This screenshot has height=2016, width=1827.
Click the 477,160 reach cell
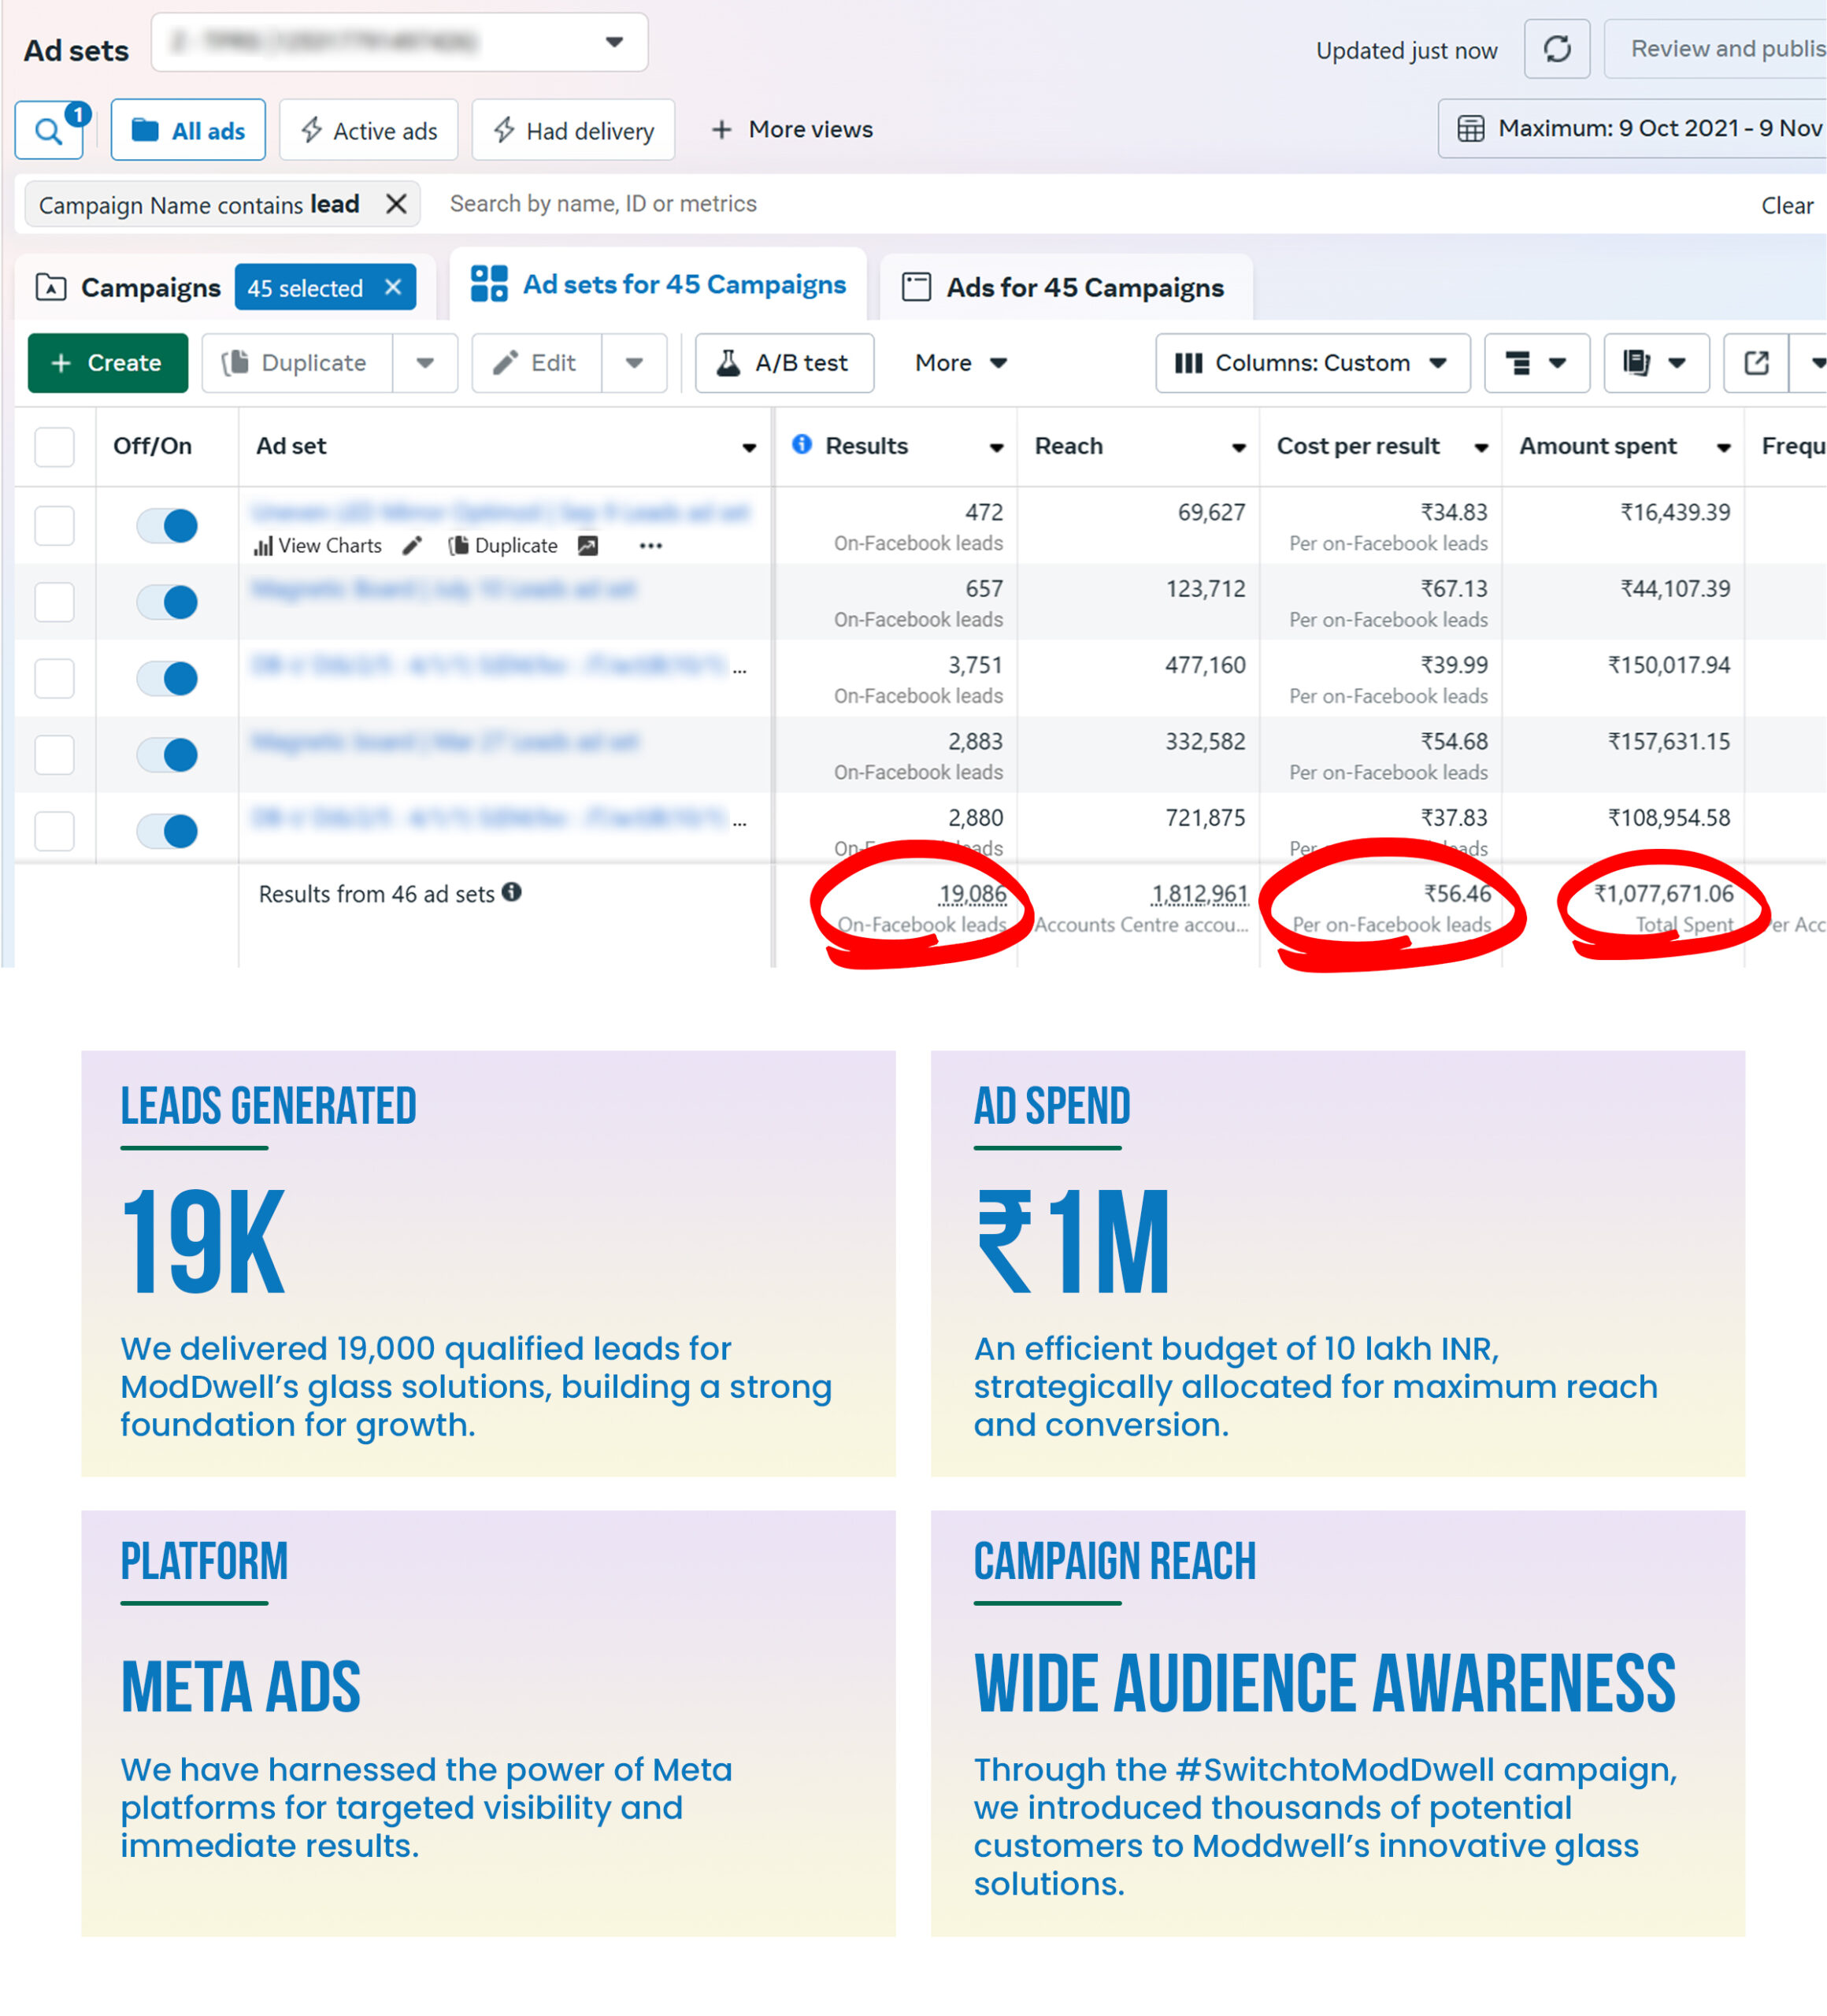1205,665
